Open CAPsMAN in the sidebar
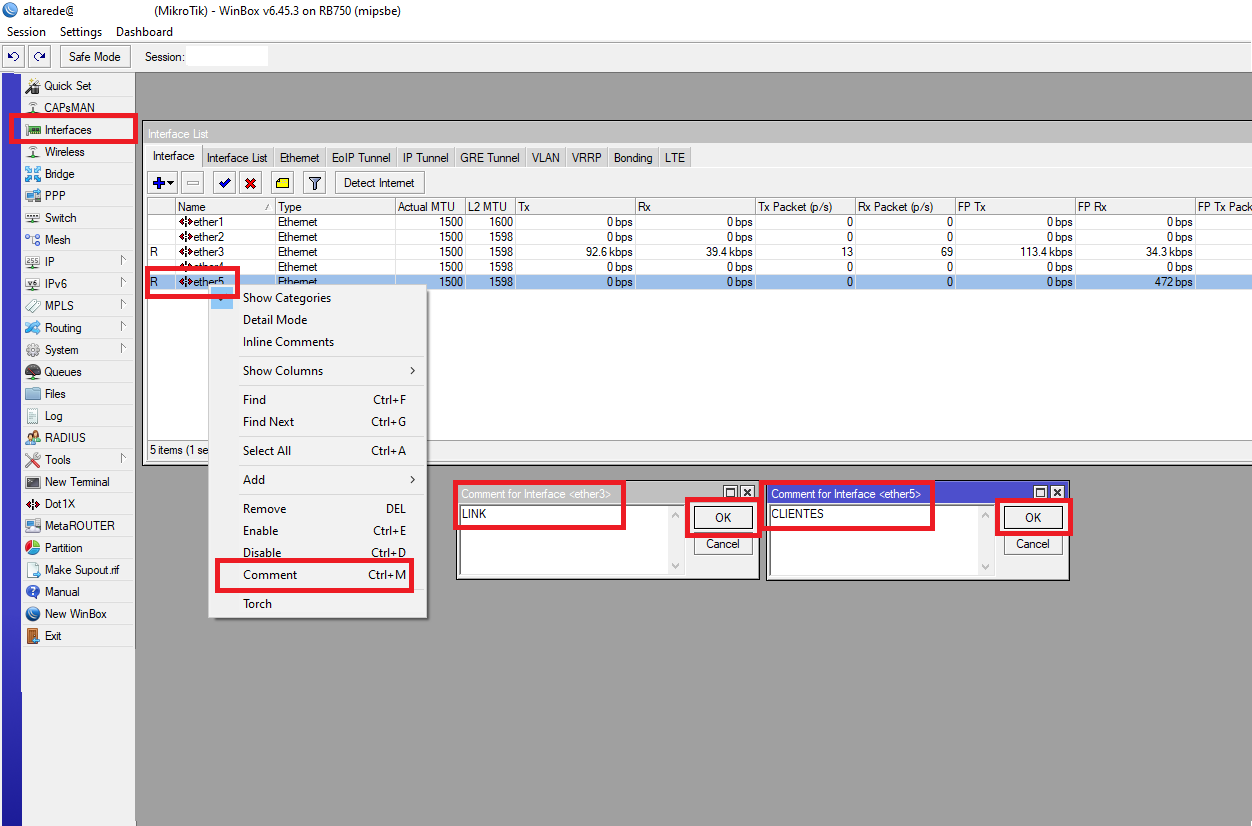Image resolution: width=1252 pixels, height=826 pixels. (x=78, y=108)
